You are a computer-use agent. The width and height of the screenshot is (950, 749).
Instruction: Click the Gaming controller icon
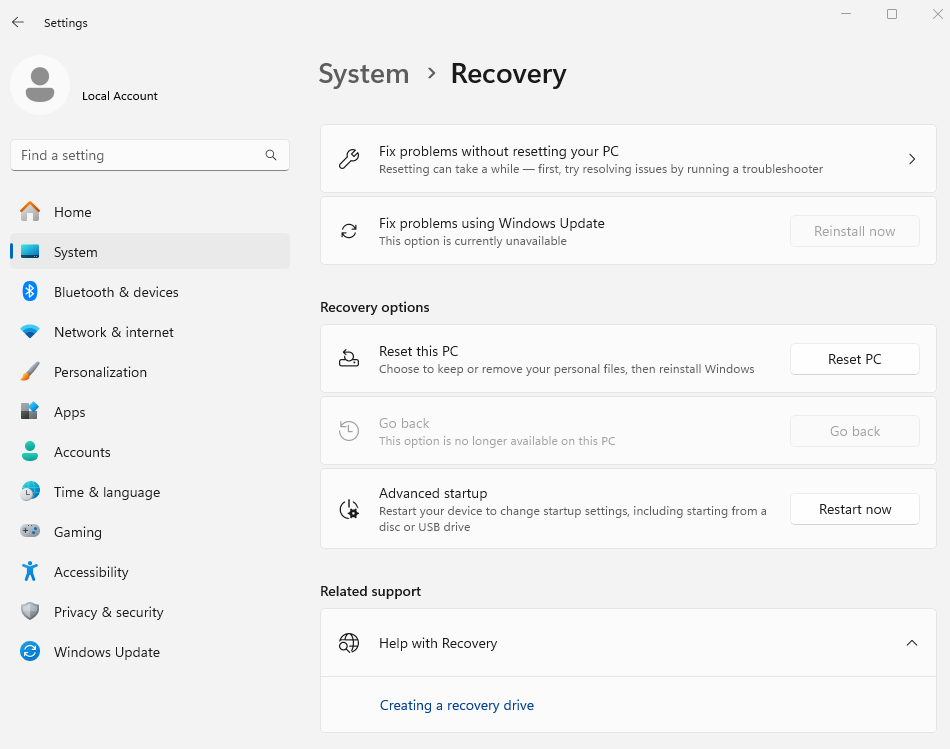30,531
